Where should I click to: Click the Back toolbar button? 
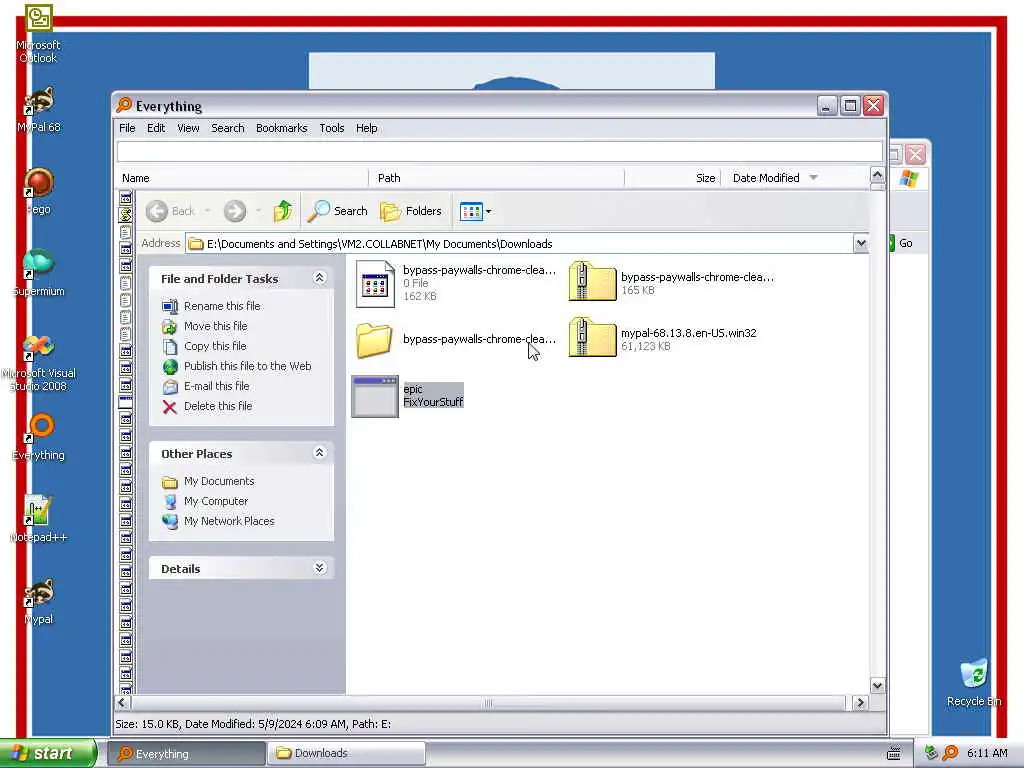click(170, 211)
